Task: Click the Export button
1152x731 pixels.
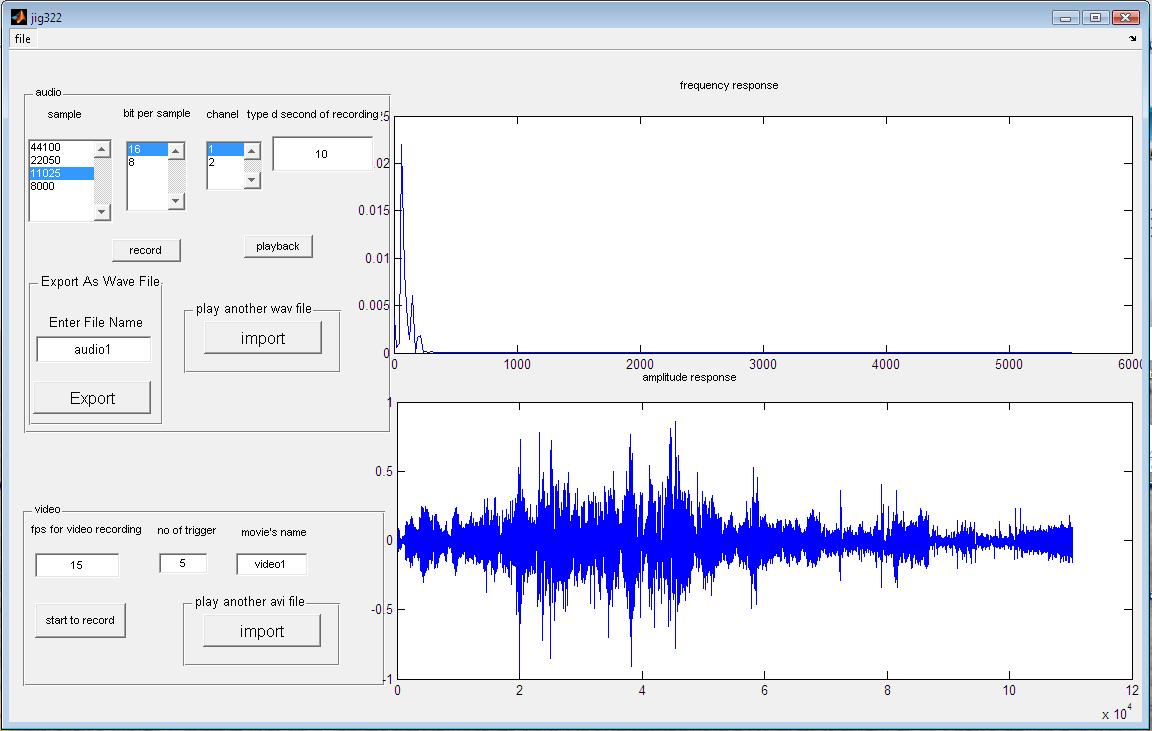Action: pyautogui.click(x=92, y=398)
